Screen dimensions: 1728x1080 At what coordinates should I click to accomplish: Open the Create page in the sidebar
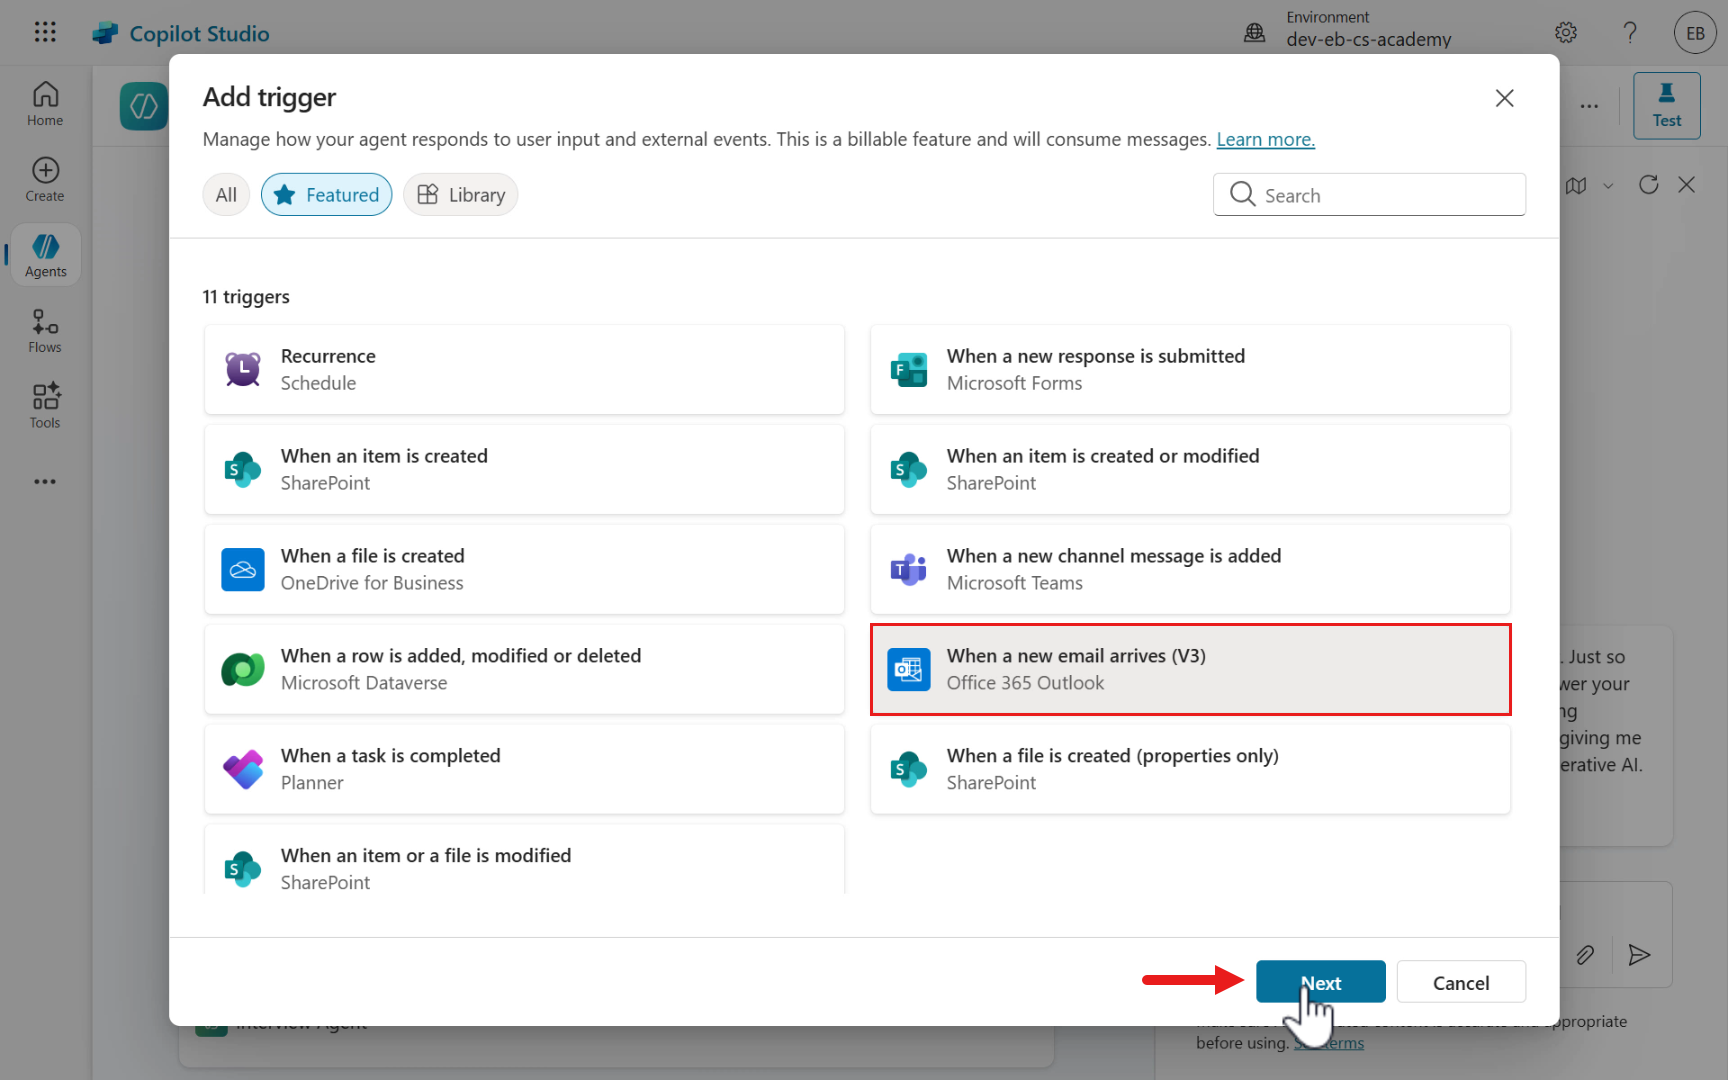45,180
